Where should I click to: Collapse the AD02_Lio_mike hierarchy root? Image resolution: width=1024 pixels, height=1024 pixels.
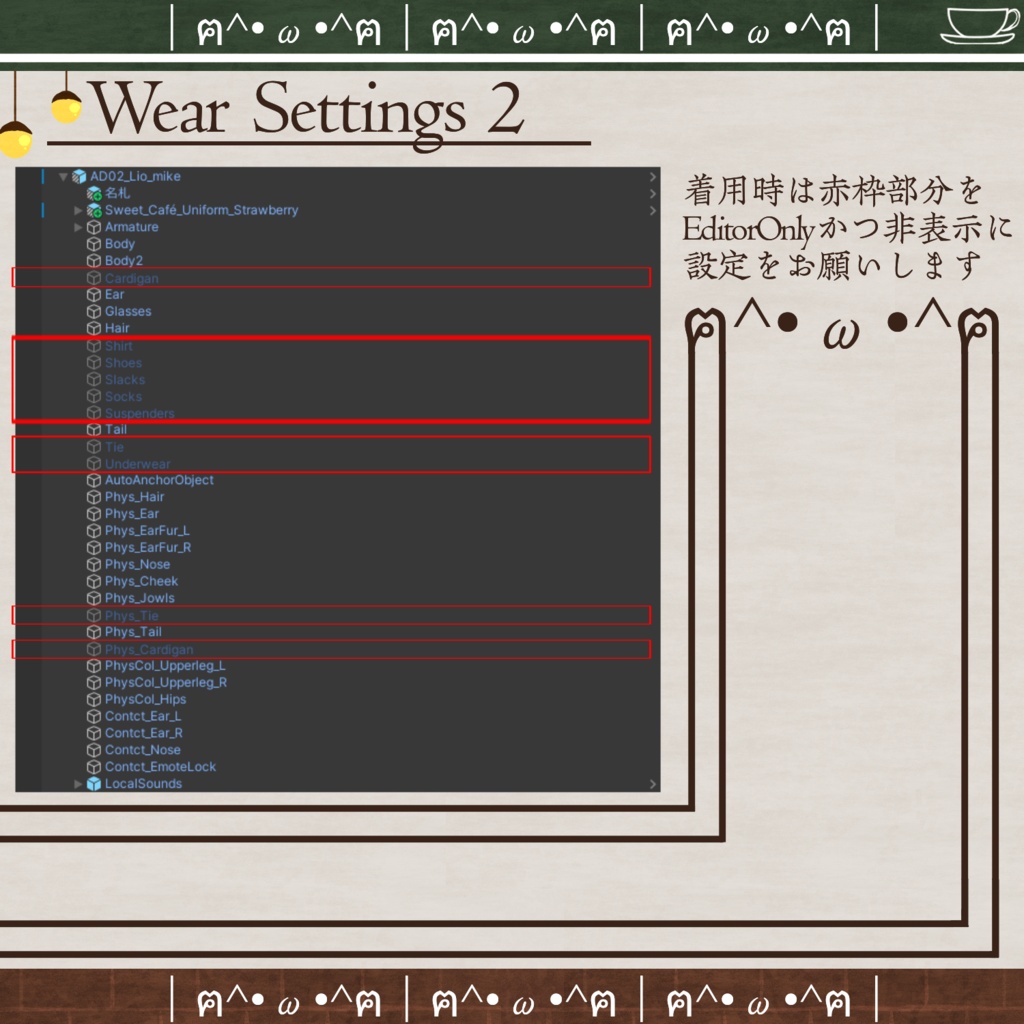coord(63,176)
